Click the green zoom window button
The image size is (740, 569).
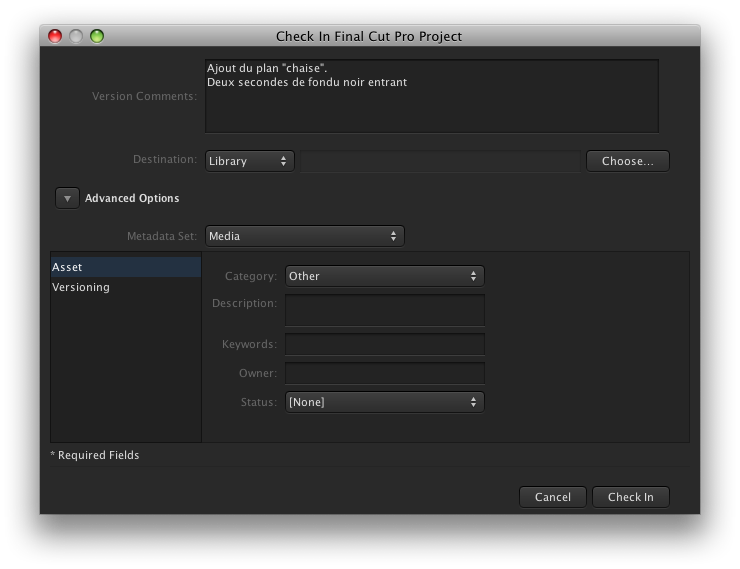point(97,36)
